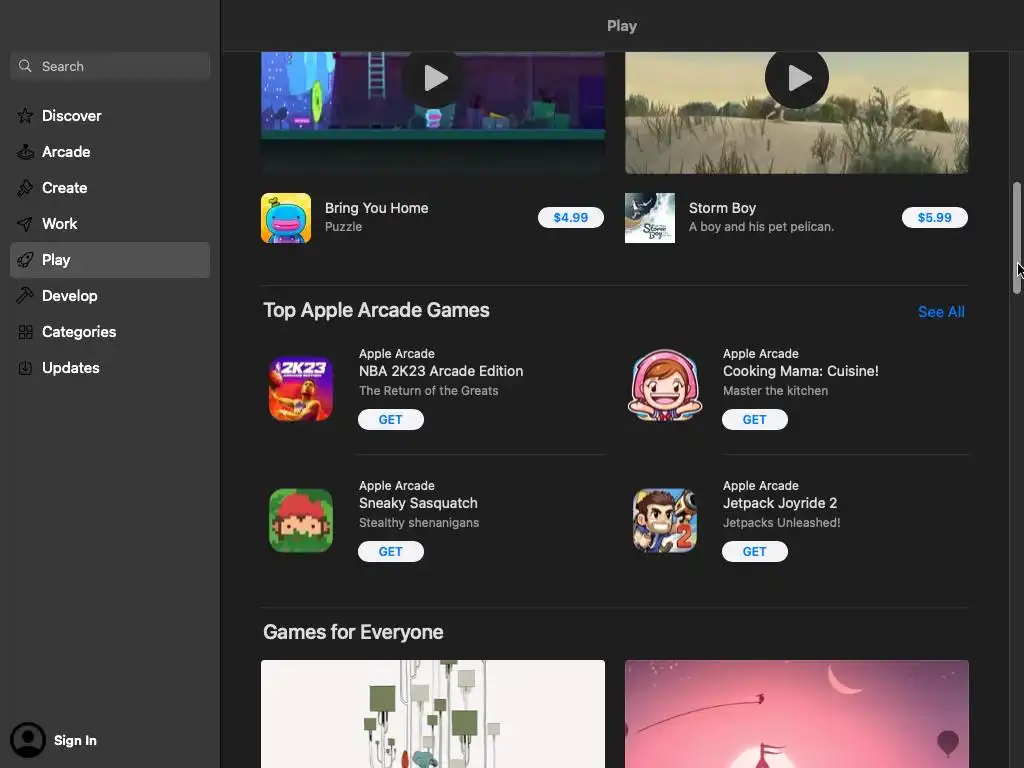The height and width of the screenshot is (768, 1024).
Task: Click the Work paper-plane icon
Action: [x=25, y=224]
